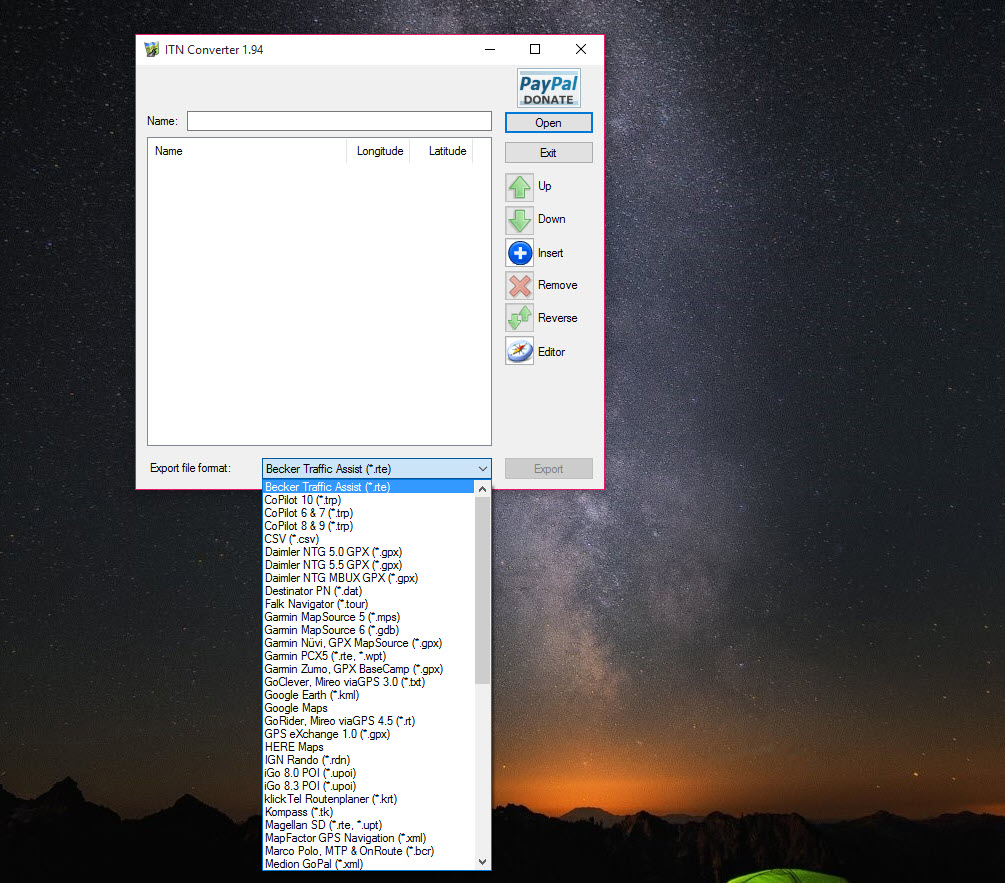Select MapFactor GPS Navigation (*.xml)
This screenshot has width=1005, height=883.
(369, 838)
